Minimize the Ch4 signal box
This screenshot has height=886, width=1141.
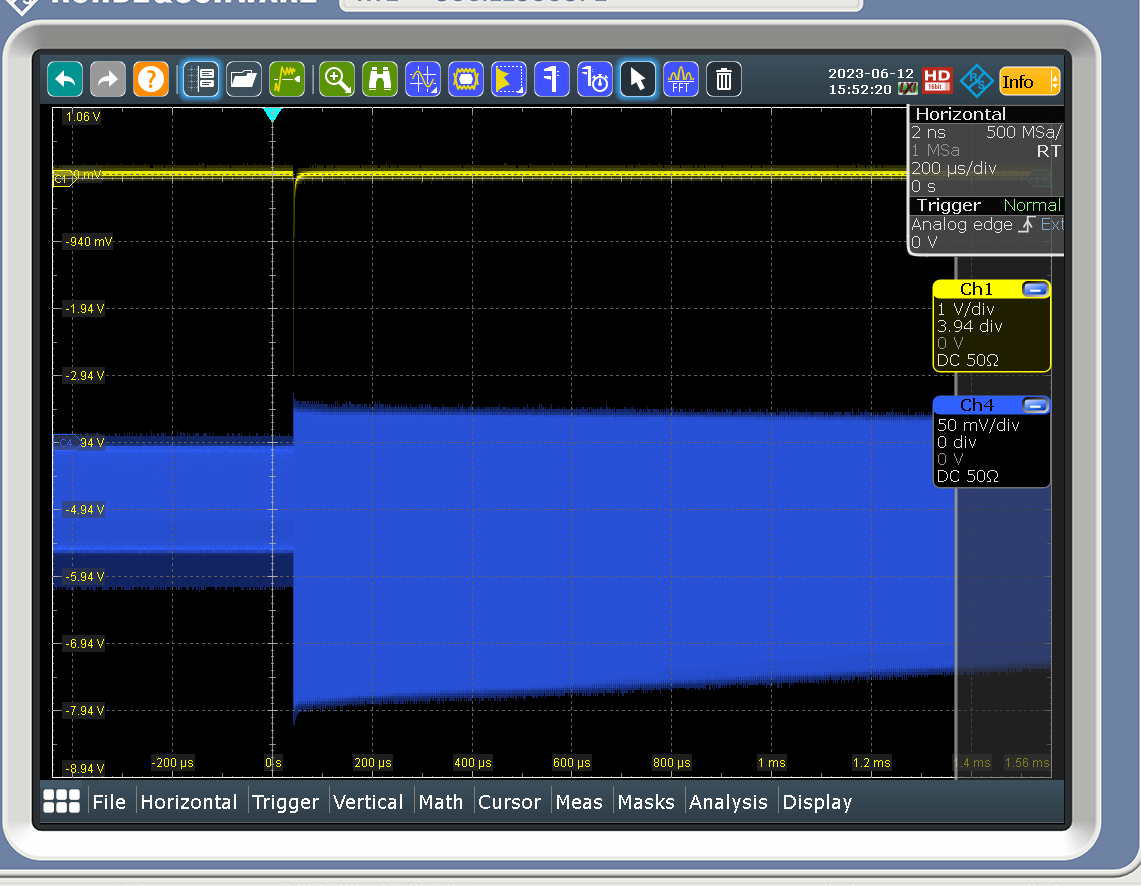[x=1035, y=405]
